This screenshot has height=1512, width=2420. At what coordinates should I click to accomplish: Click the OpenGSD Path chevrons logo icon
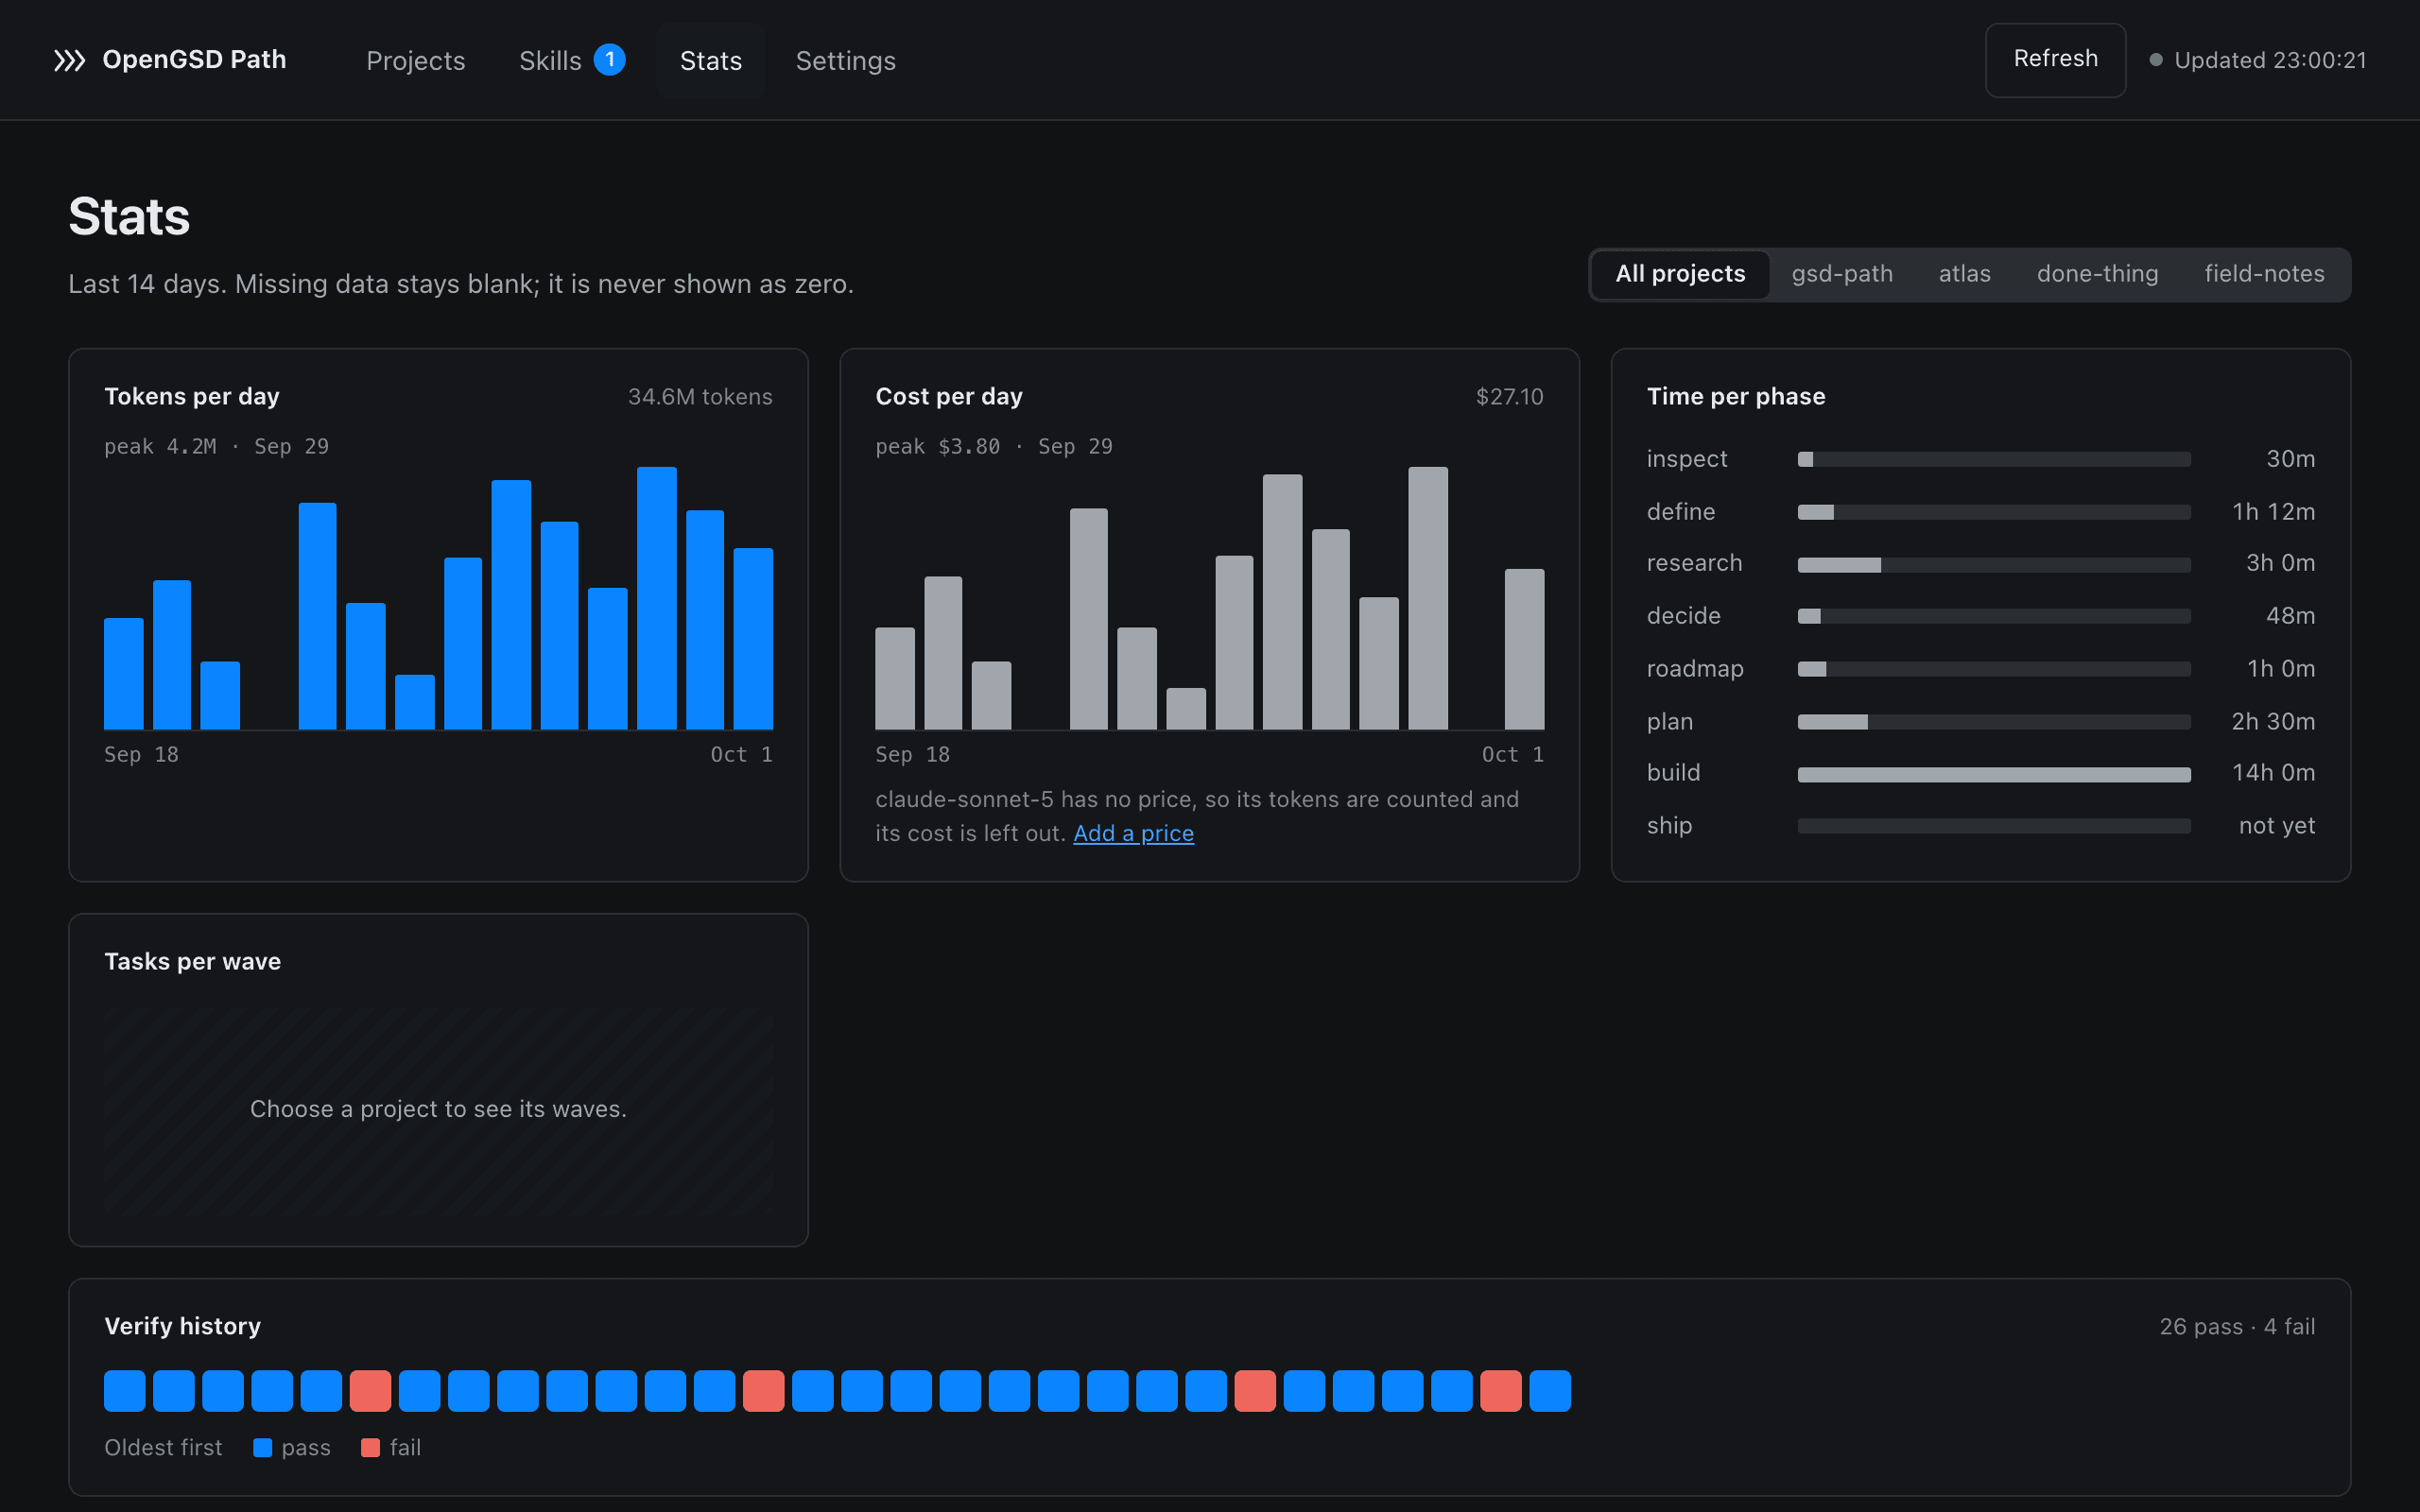click(69, 60)
